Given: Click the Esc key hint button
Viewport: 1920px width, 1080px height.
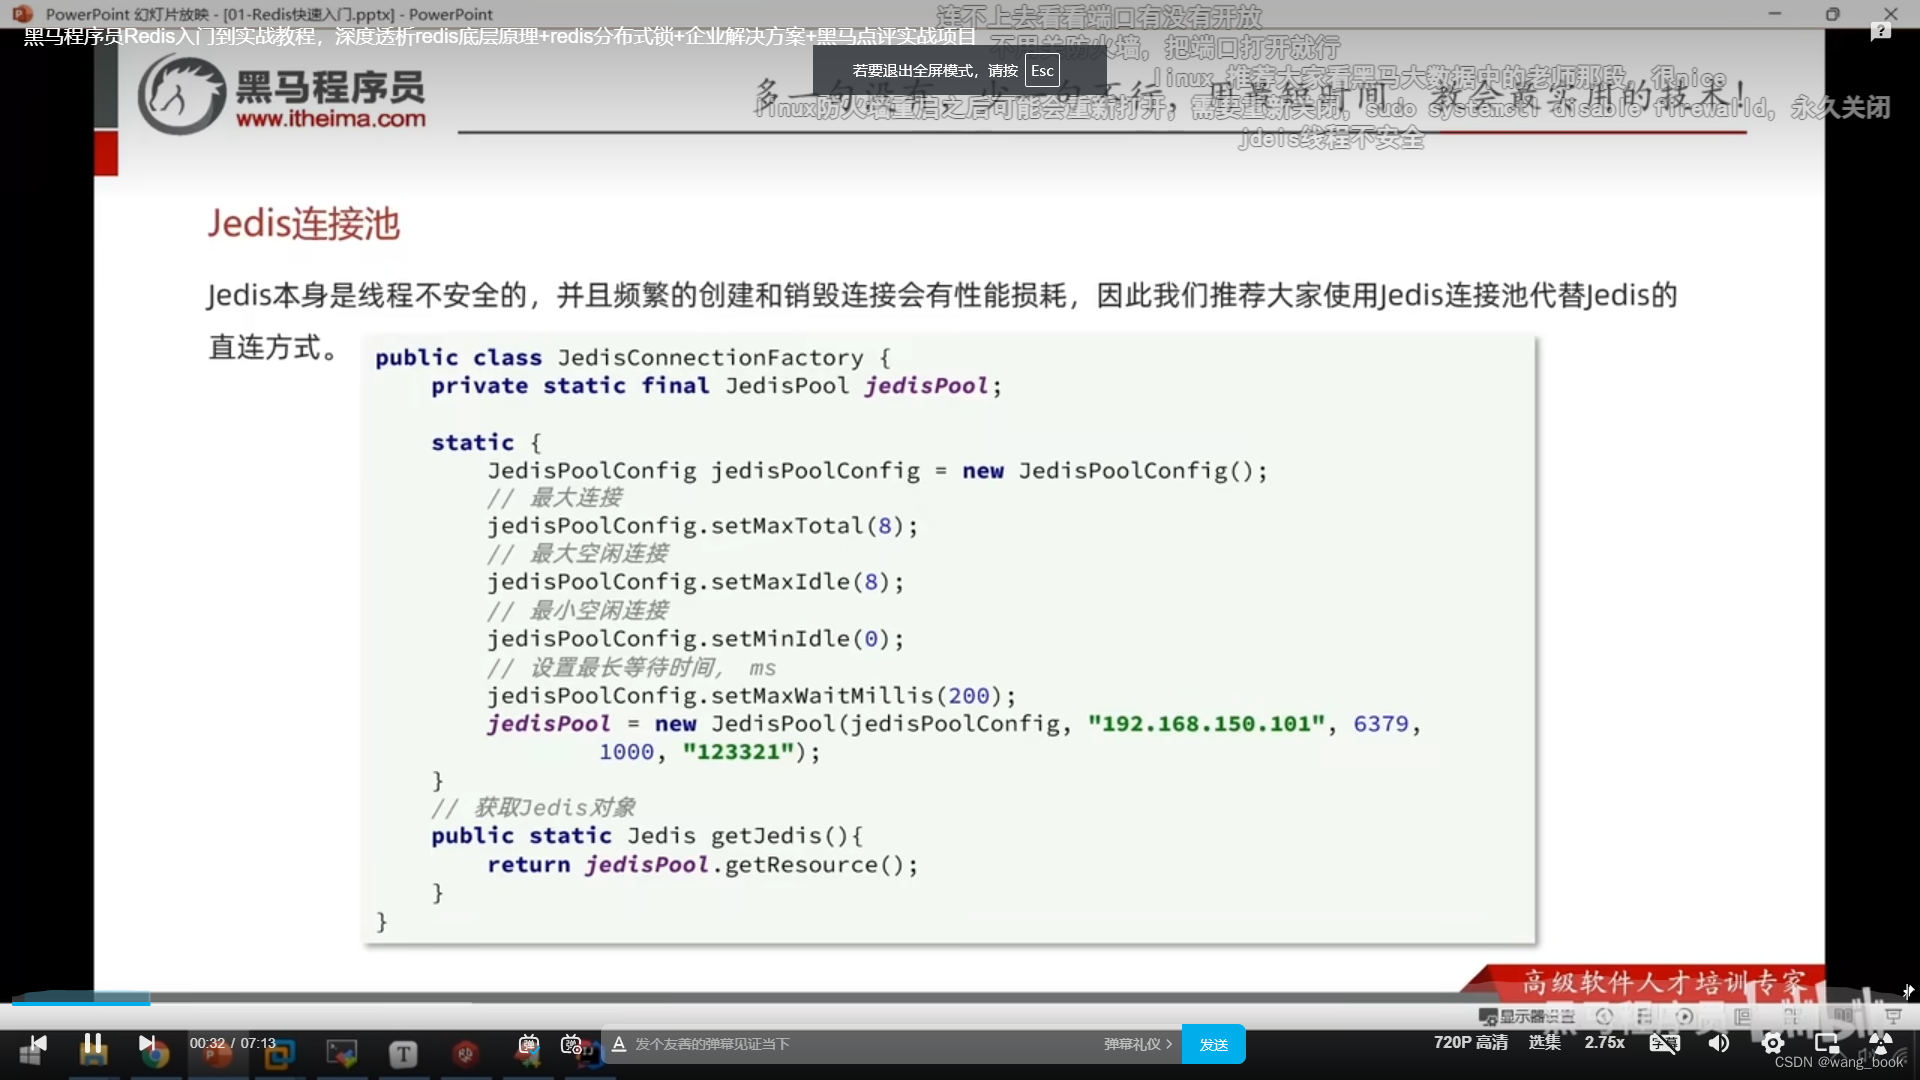Looking at the screenshot, I should pos(1042,70).
